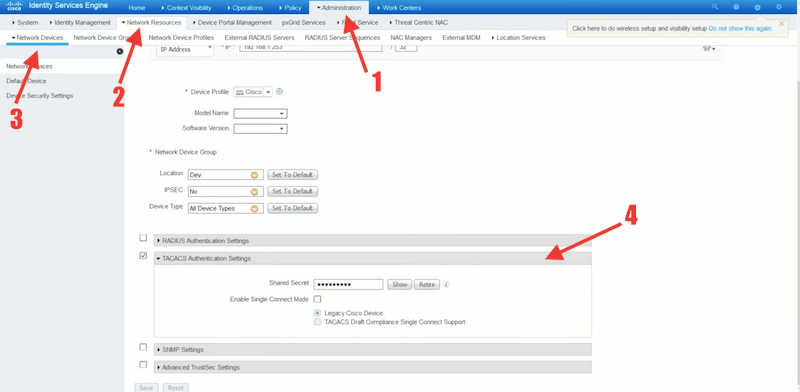The width and height of the screenshot is (800, 392).
Task: Click the Save button
Action: tap(146, 388)
